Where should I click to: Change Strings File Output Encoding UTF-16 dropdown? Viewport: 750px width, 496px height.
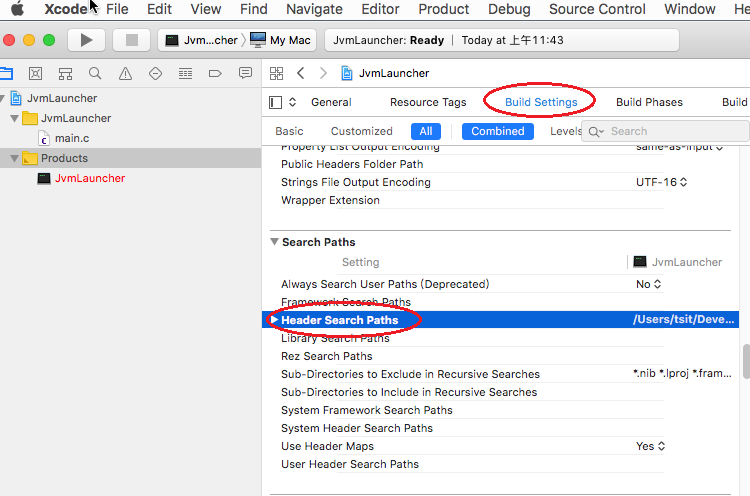(x=661, y=182)
